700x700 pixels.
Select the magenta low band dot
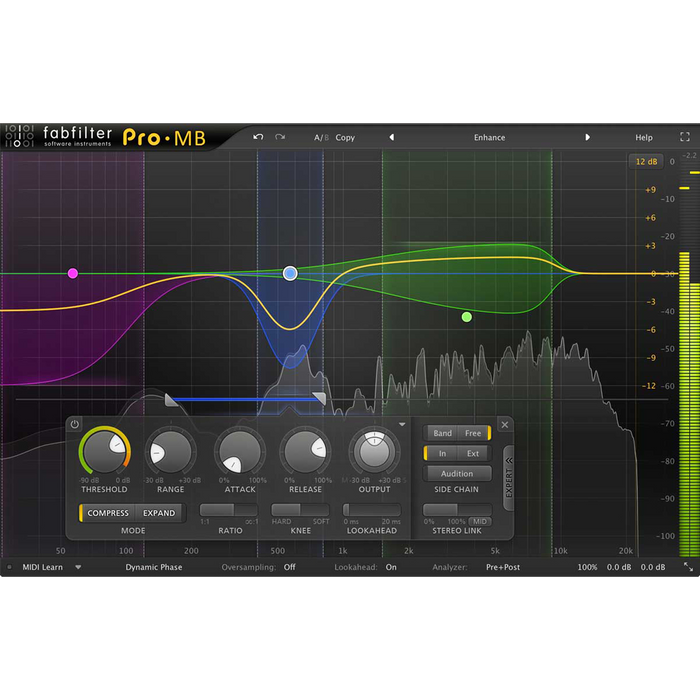coord(73,273)
